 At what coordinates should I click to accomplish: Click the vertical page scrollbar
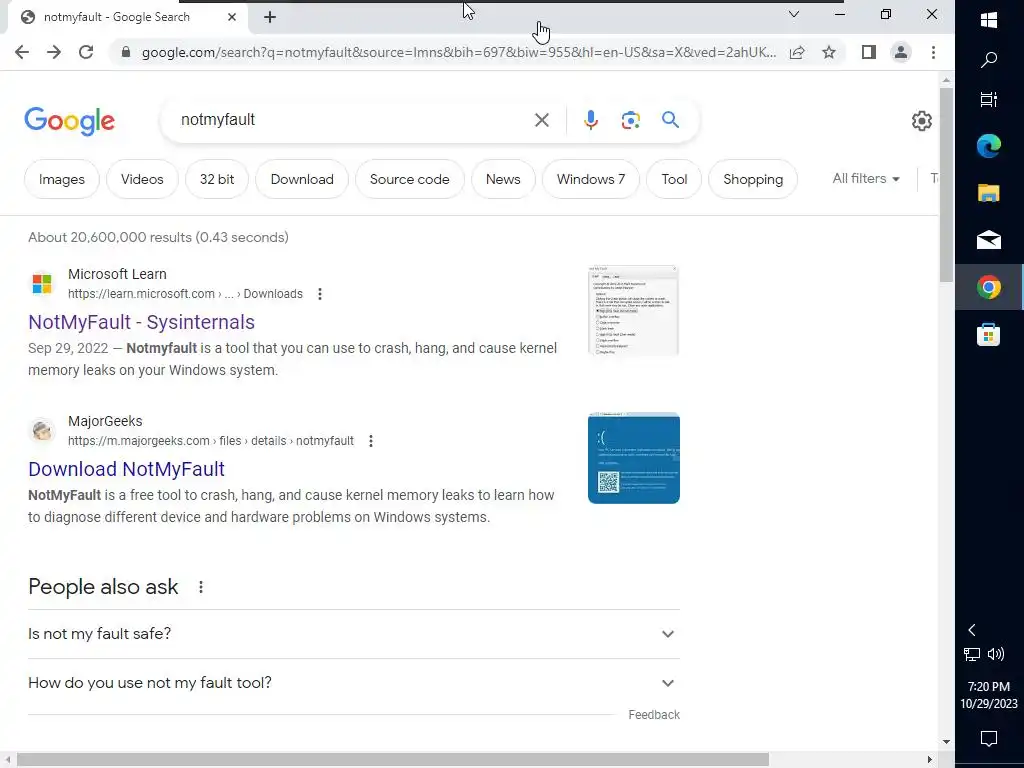pyautogui.click(x=946, y=185)
